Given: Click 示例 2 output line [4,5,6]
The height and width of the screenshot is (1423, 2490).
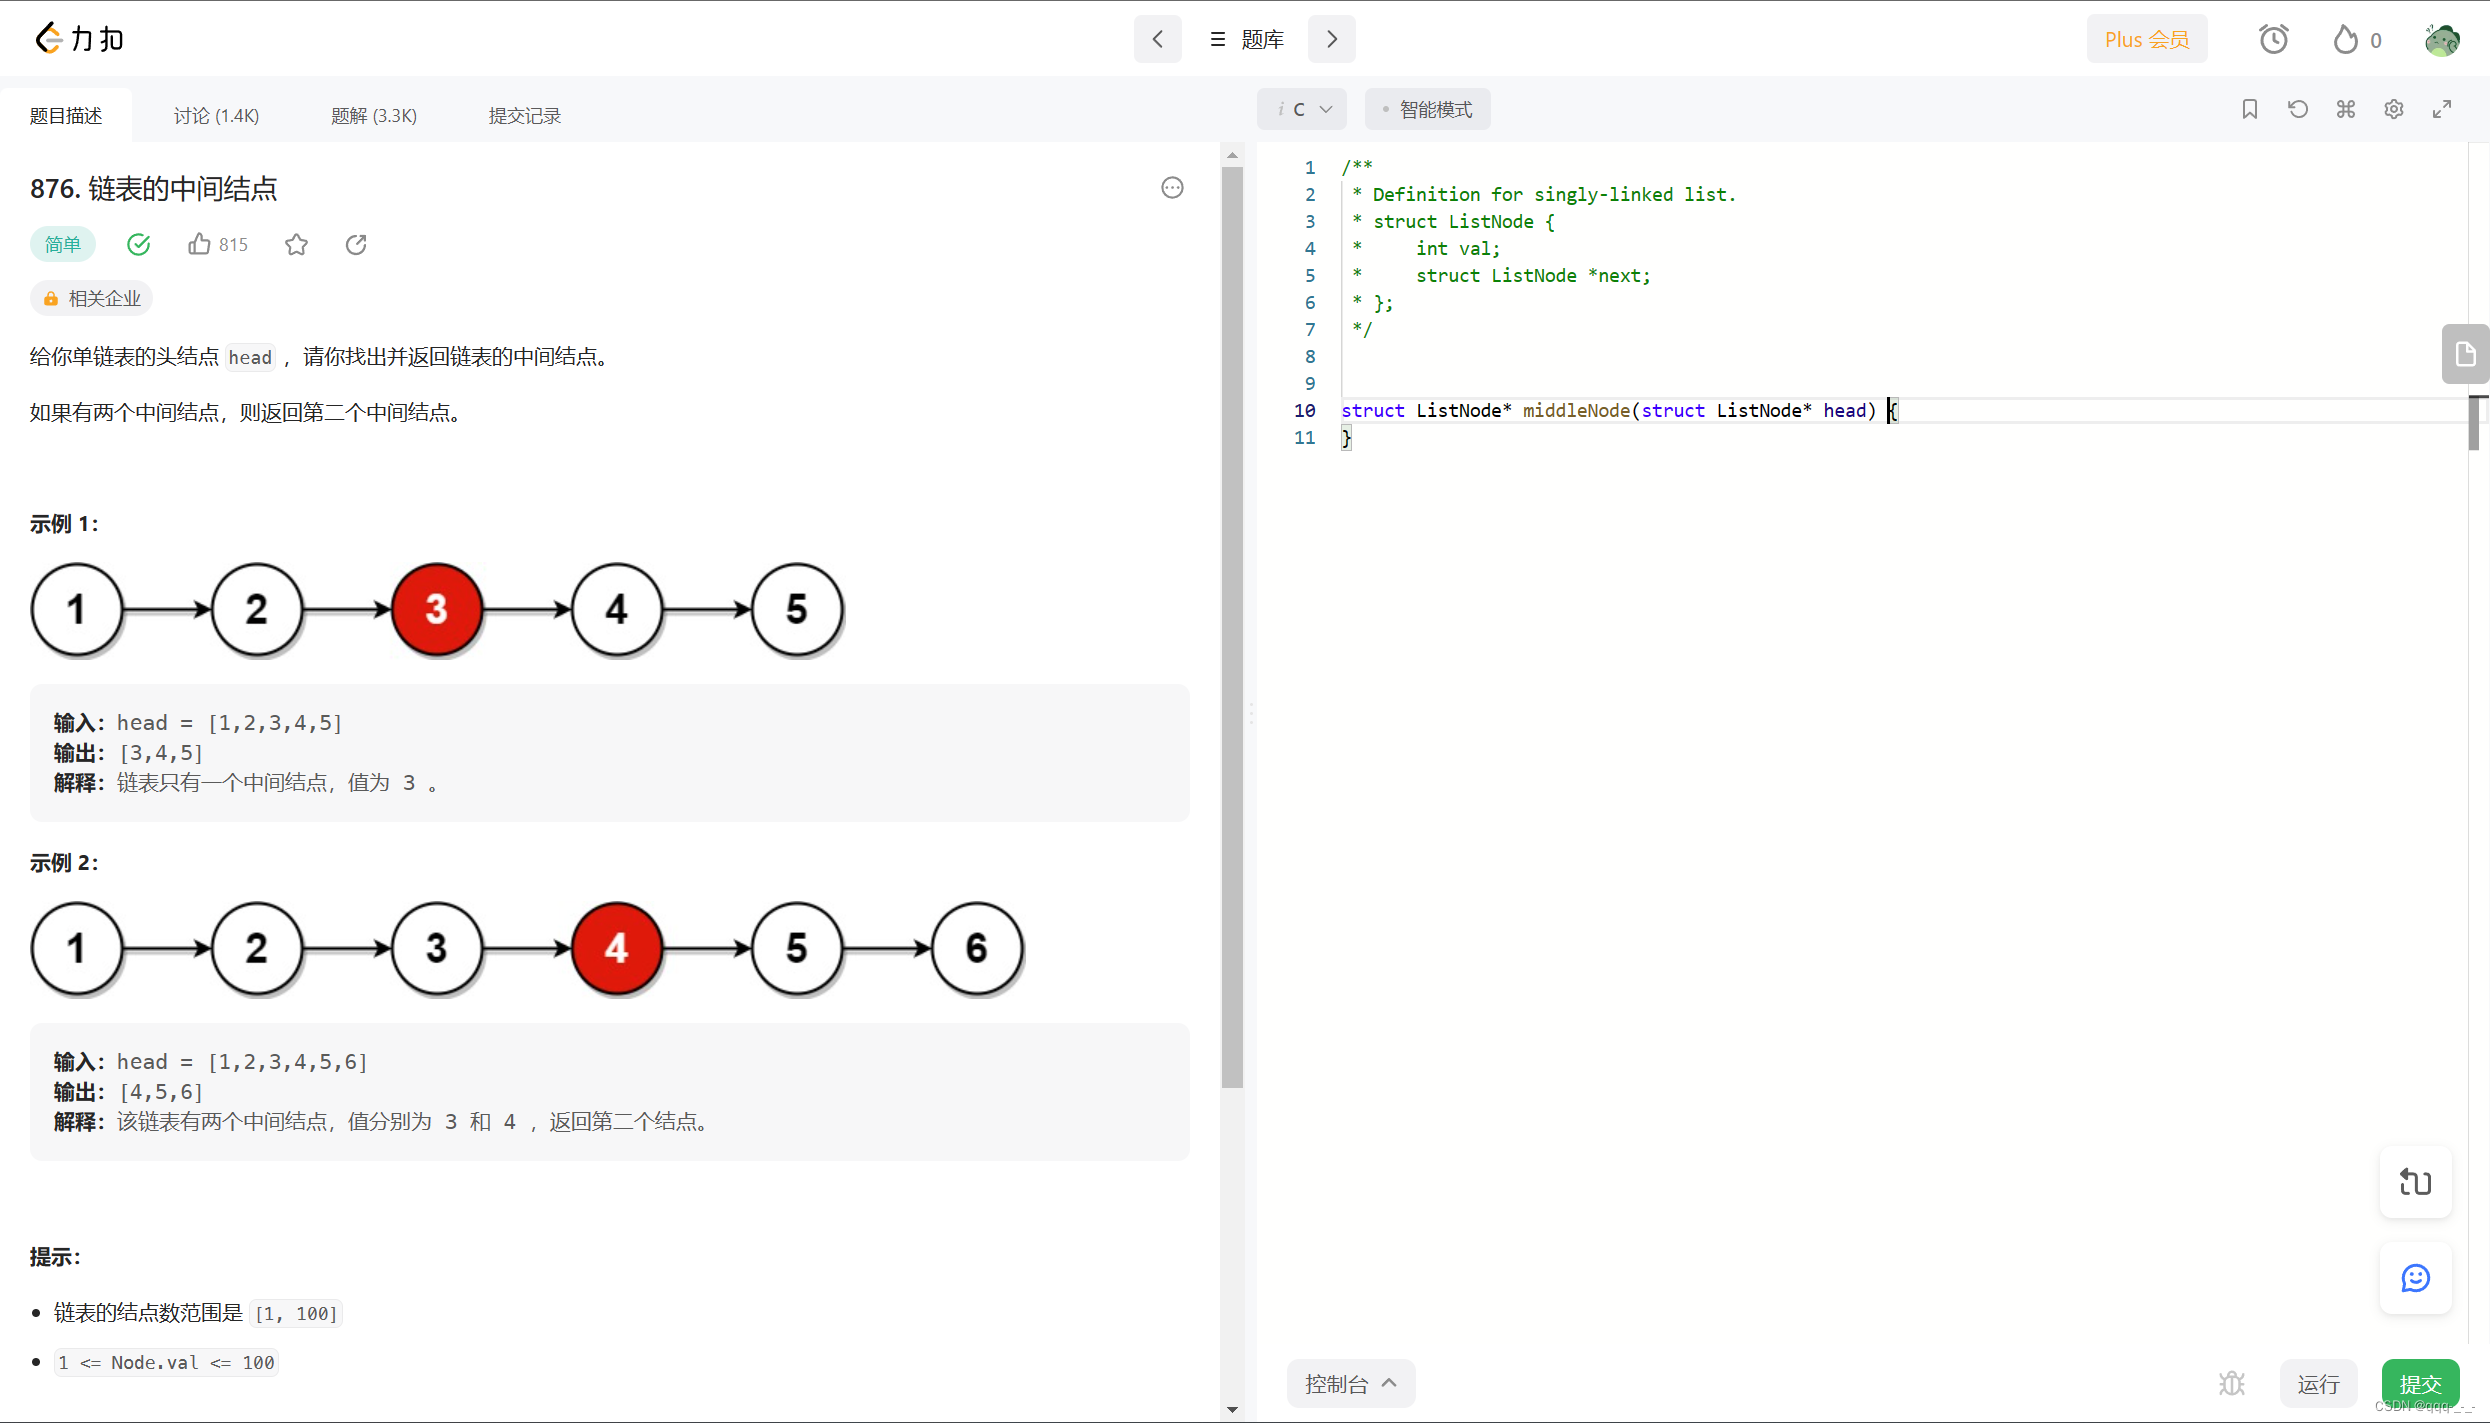Looking at the screenshot, I should 129,1092.
